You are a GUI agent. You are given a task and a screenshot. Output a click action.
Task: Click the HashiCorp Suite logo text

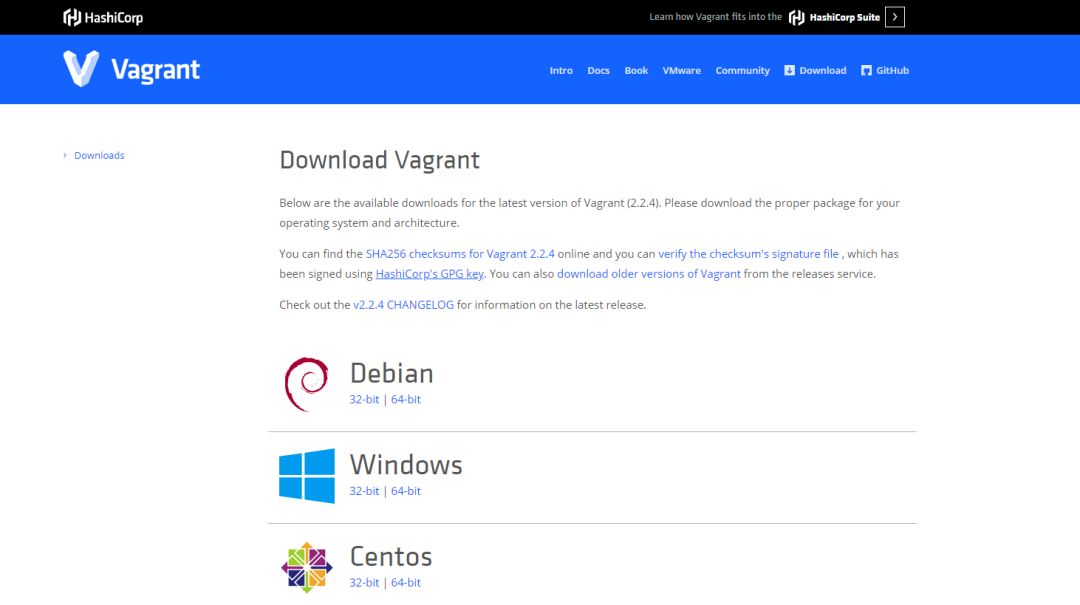tap(834, 17)
